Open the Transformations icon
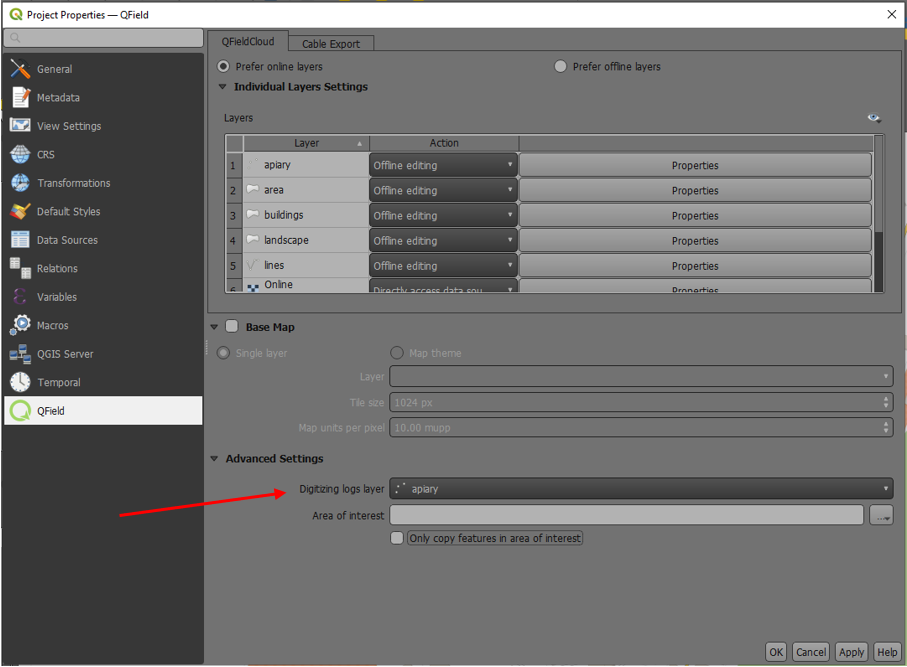This screenshot has height=667, width=907. (x=20, y=183)
